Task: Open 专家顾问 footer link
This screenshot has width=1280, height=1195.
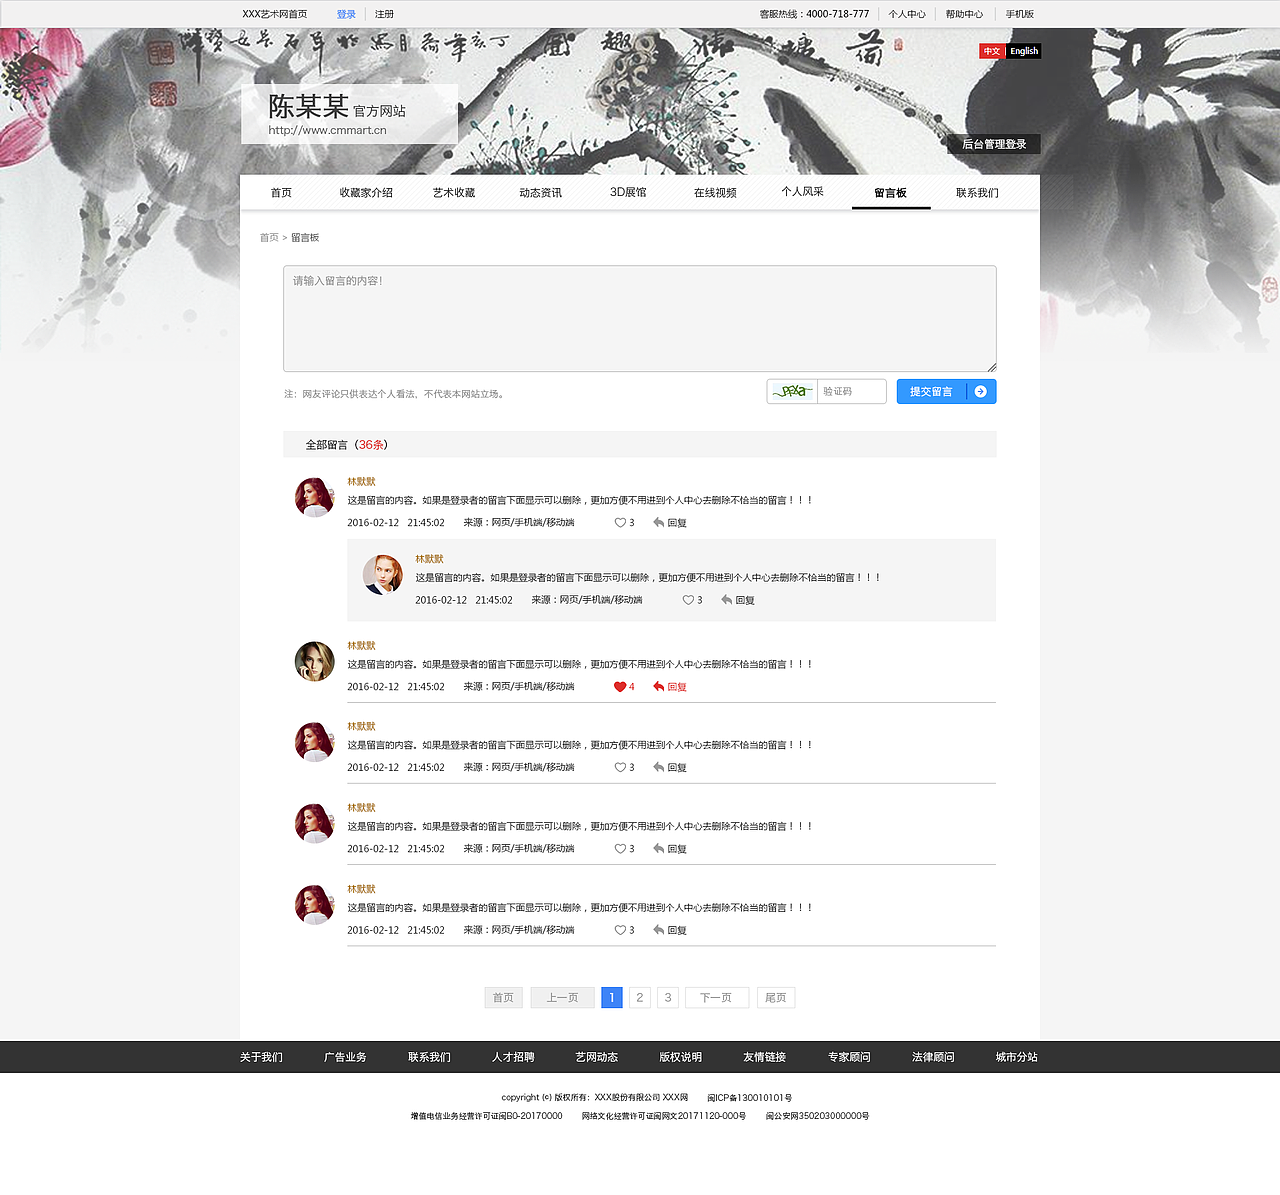Action: tap(849, 1057)
